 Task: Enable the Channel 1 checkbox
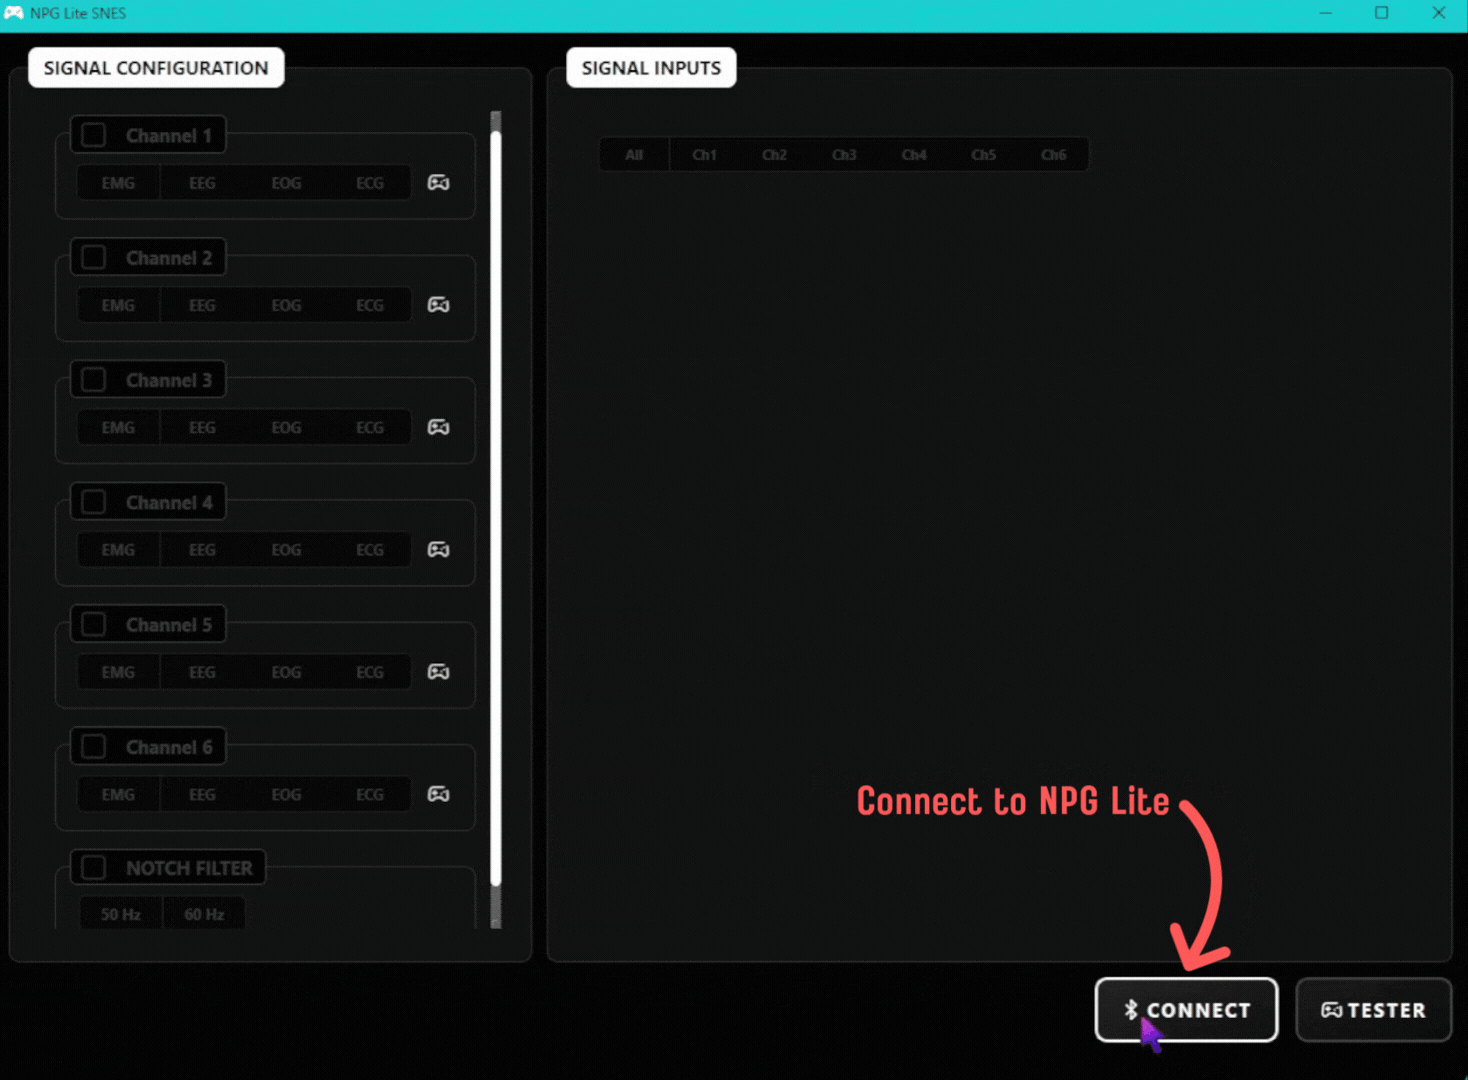[x=94, y=135]
